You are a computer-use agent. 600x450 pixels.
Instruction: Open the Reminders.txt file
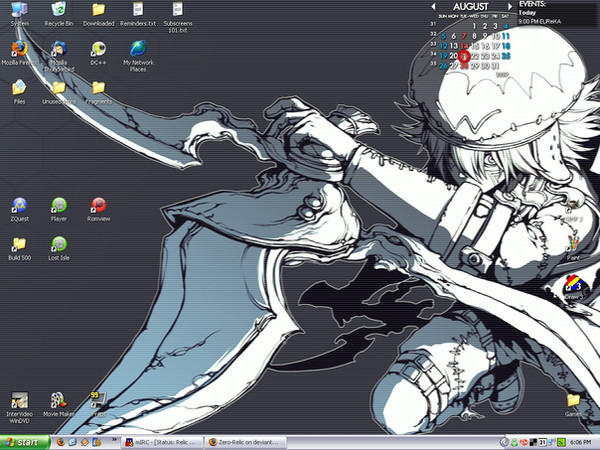click(x=138, y=10)
